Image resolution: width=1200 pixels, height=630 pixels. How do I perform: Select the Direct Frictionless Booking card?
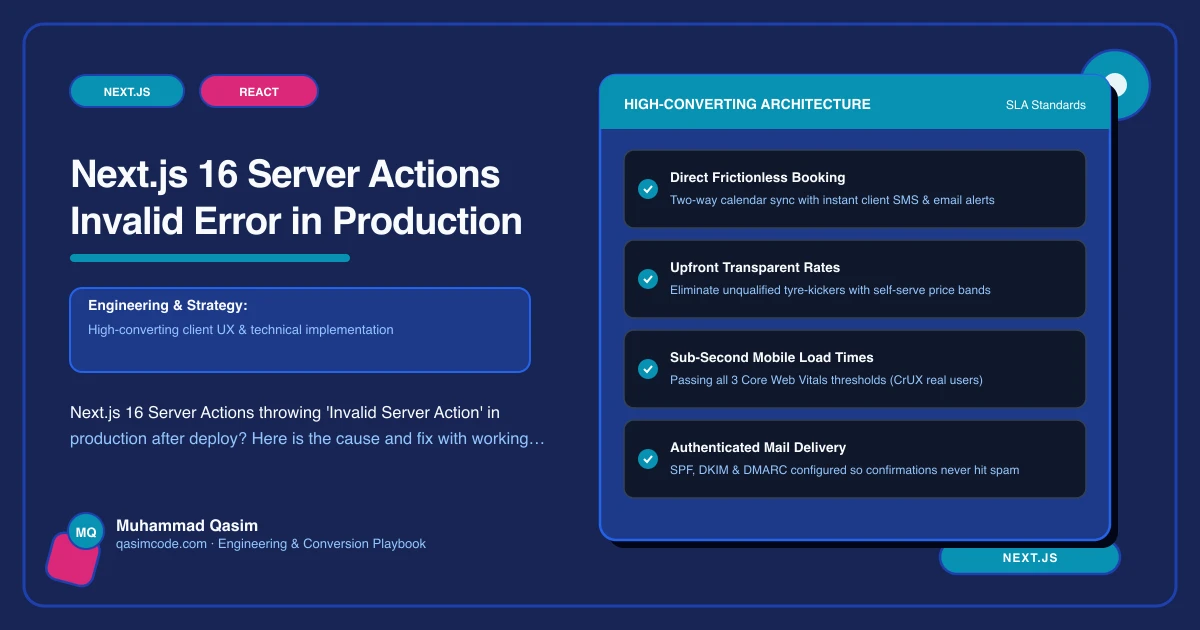coord(855,189)
